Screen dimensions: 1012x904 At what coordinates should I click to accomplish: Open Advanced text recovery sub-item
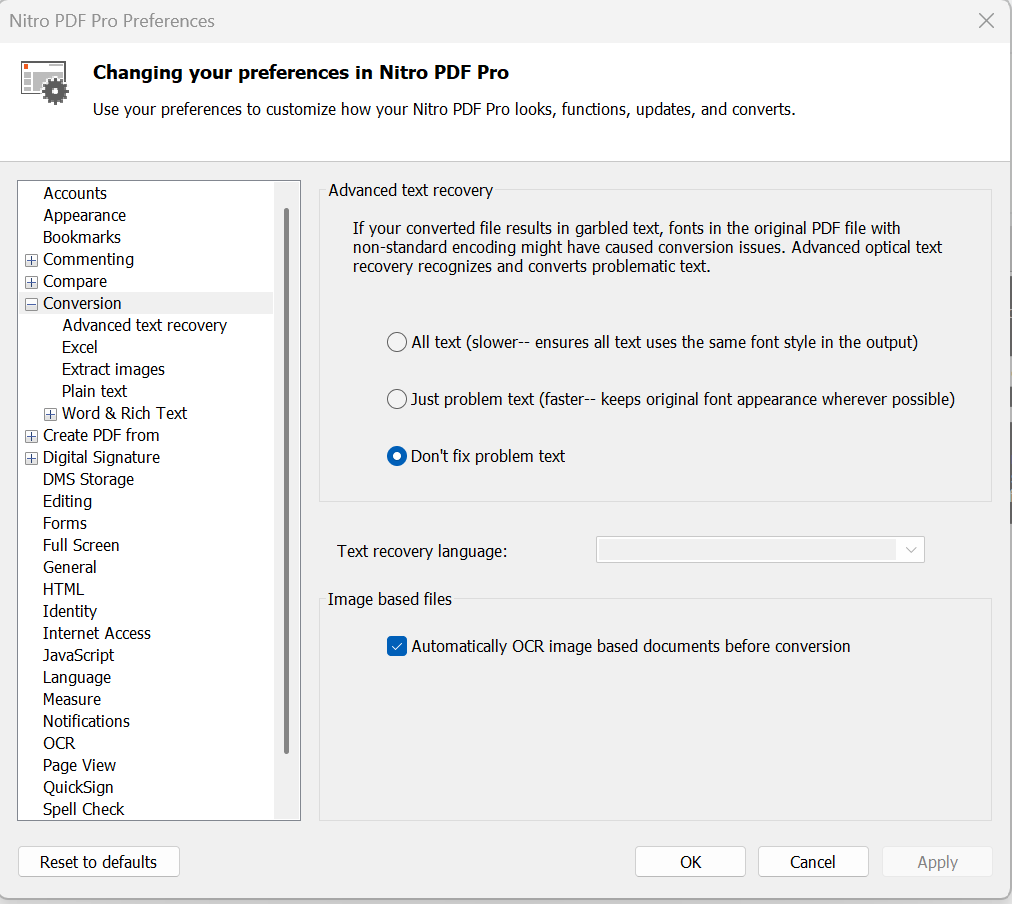tap(145, 325)
